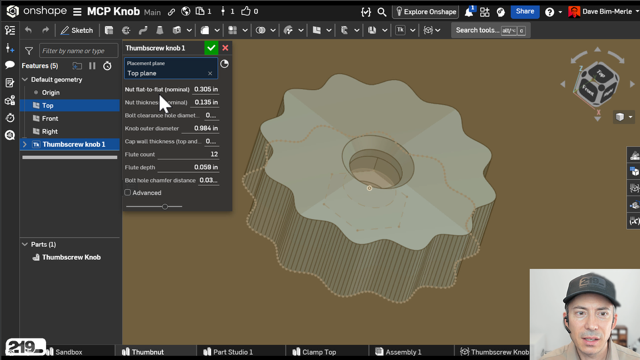
Task: Select the Loft tool
Action: 160,30
